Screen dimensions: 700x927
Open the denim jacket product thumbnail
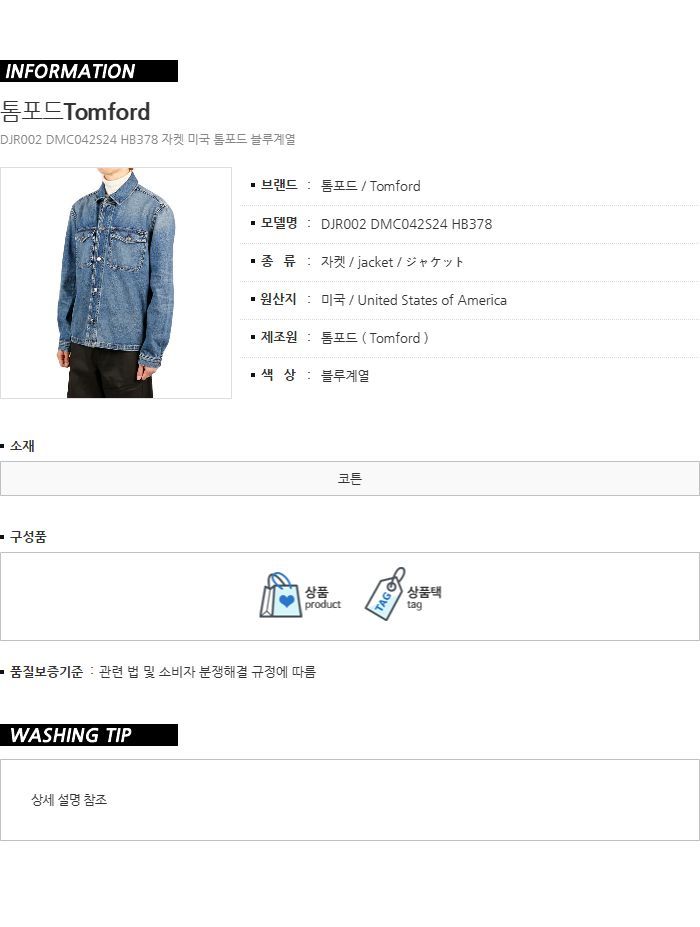pos(116,283)
